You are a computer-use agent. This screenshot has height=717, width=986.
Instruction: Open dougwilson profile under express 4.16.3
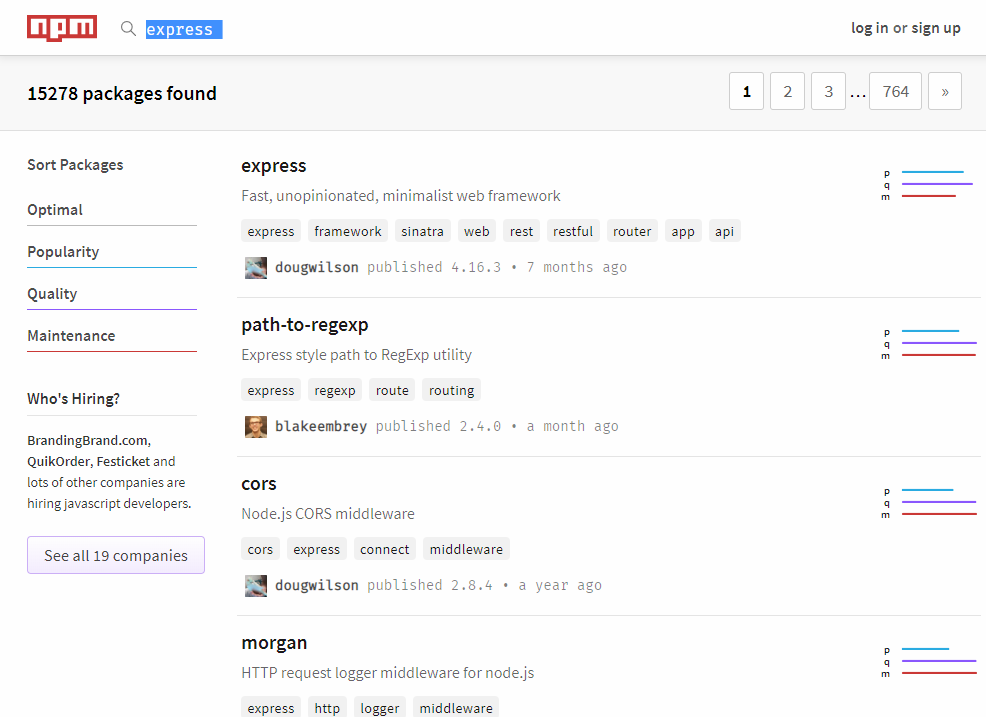(316, 267)
